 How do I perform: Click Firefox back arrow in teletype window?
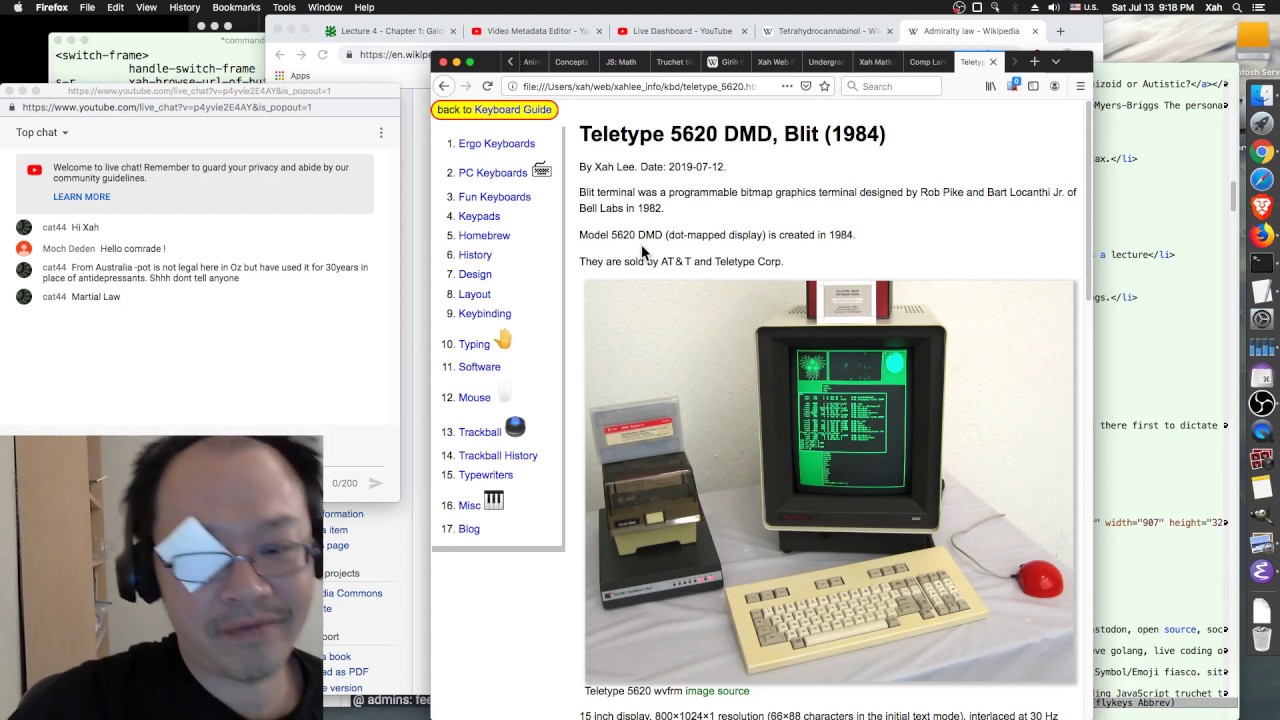pyautogui.click(x=444, y=86)
